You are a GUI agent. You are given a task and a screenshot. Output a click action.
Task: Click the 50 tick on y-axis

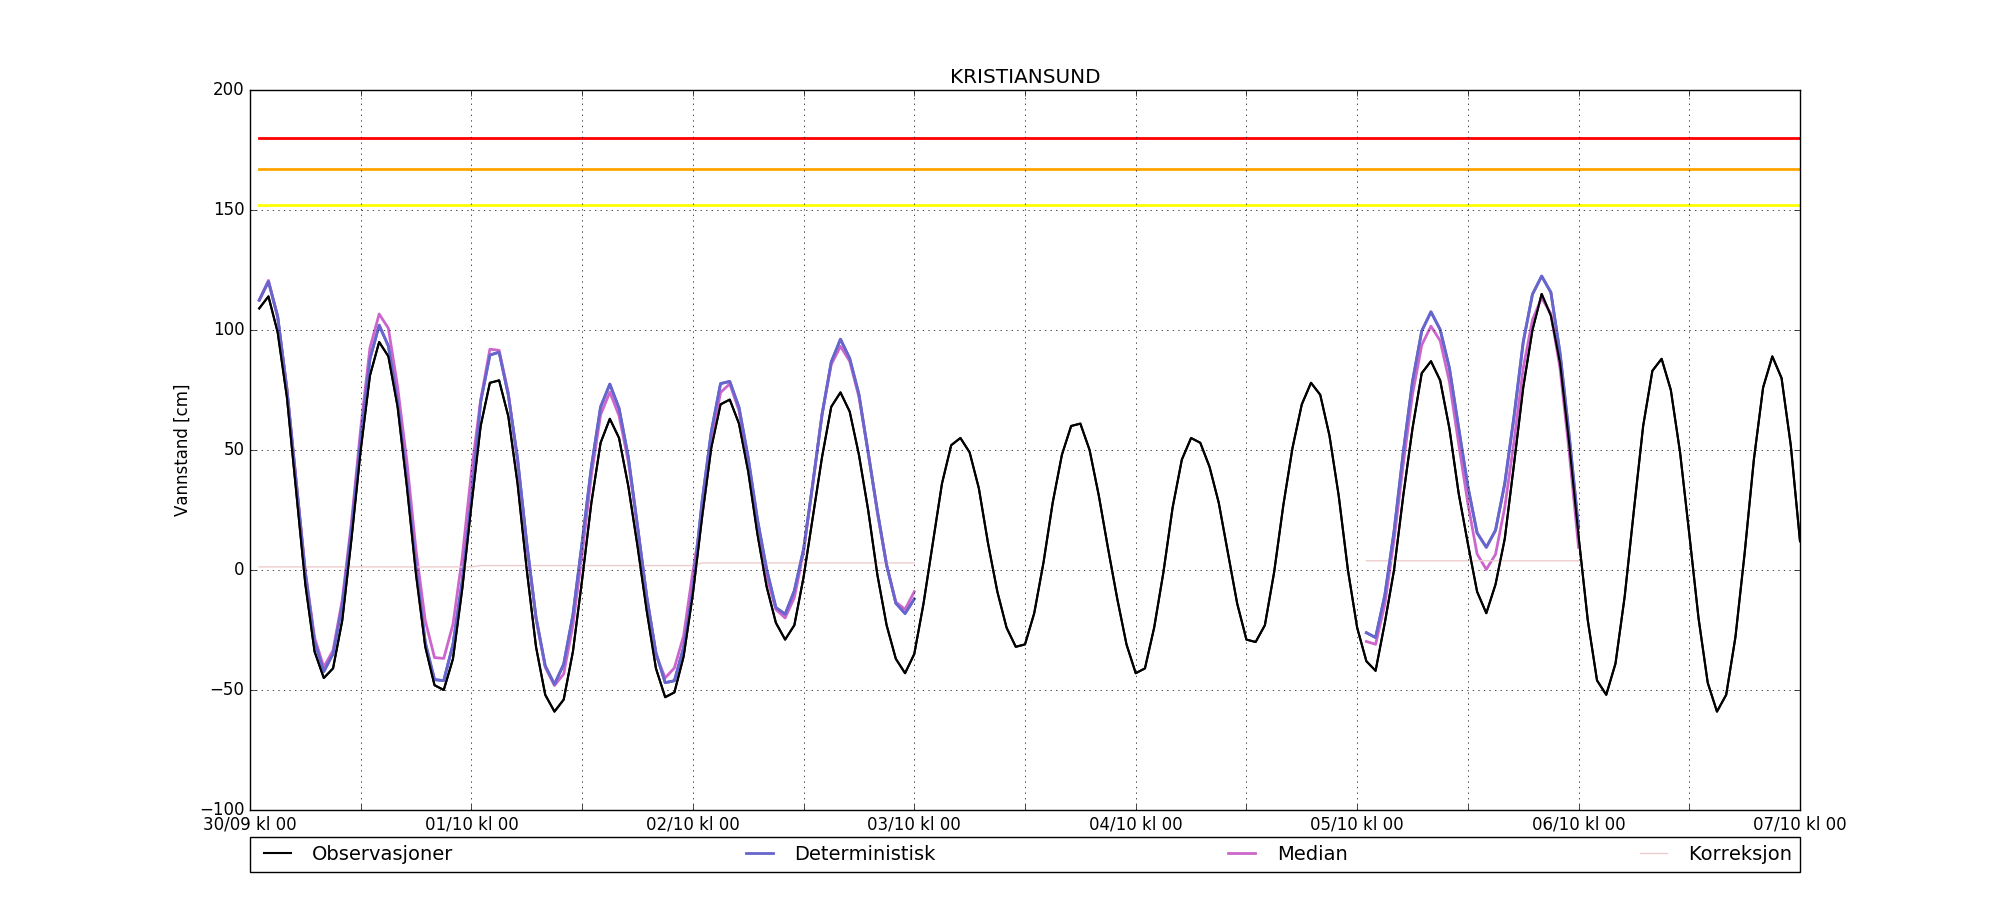coord(232,450)
